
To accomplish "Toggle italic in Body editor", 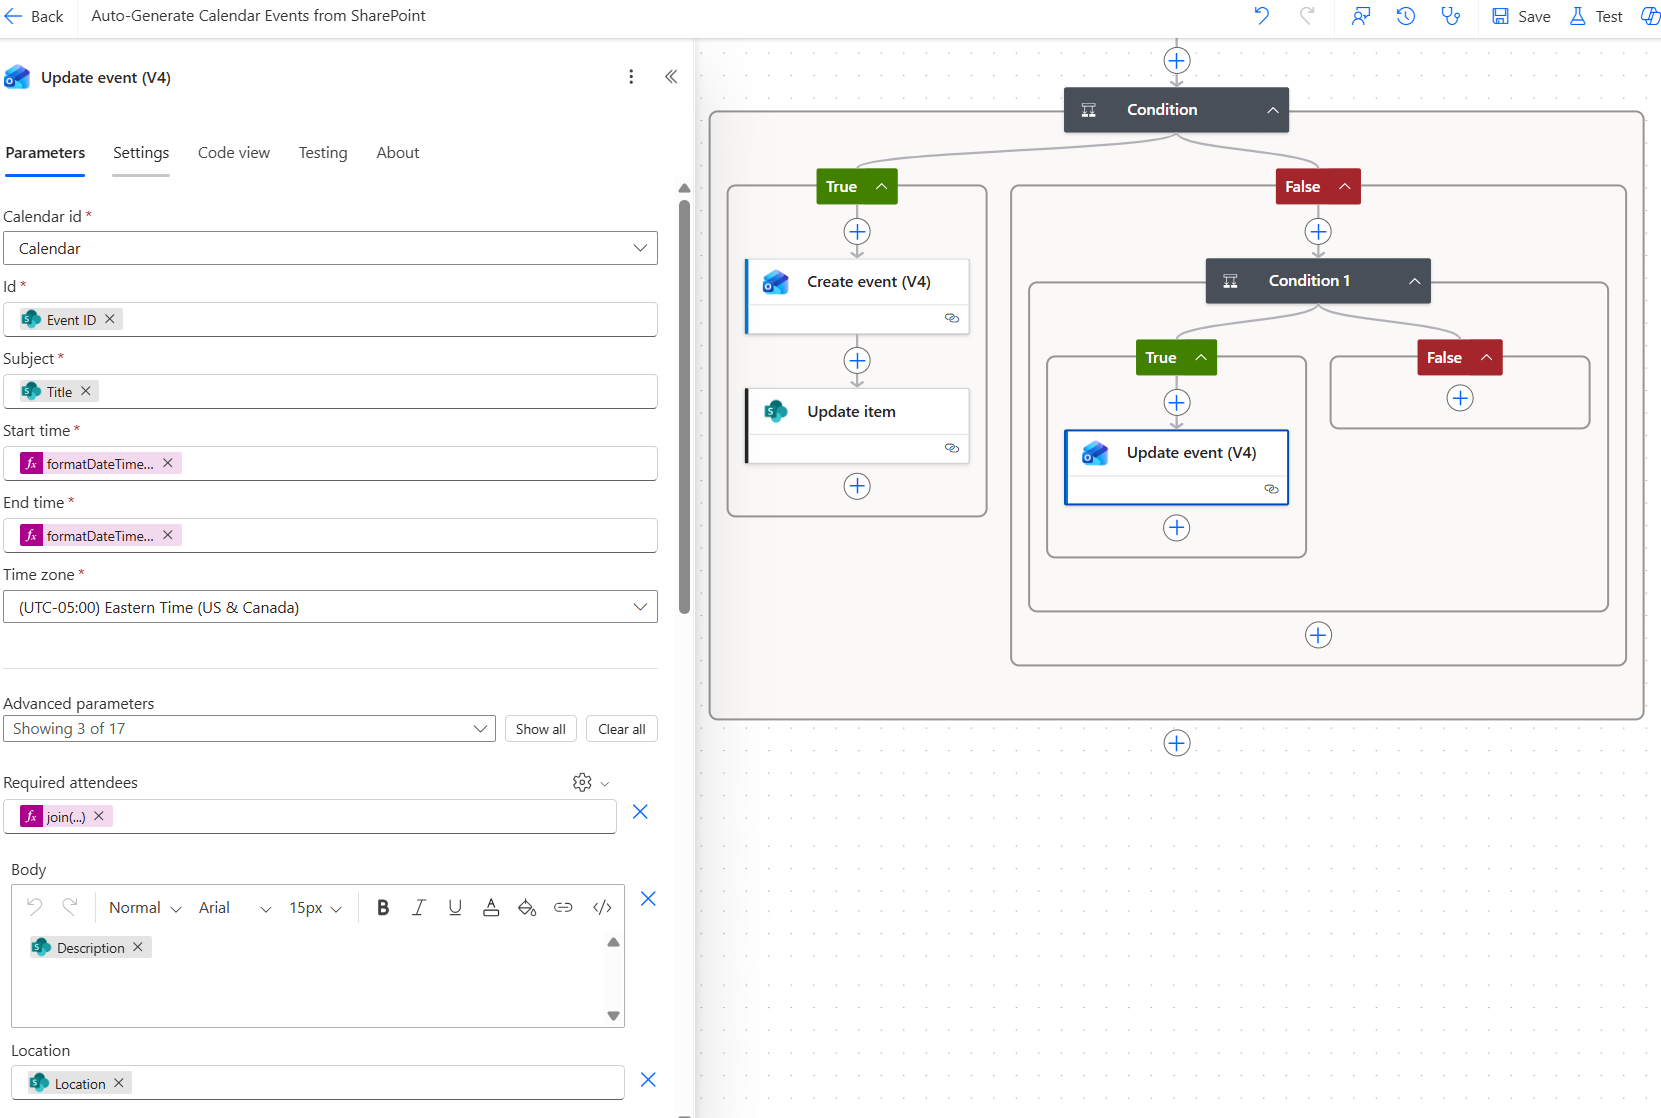I will tap(419, 907).
